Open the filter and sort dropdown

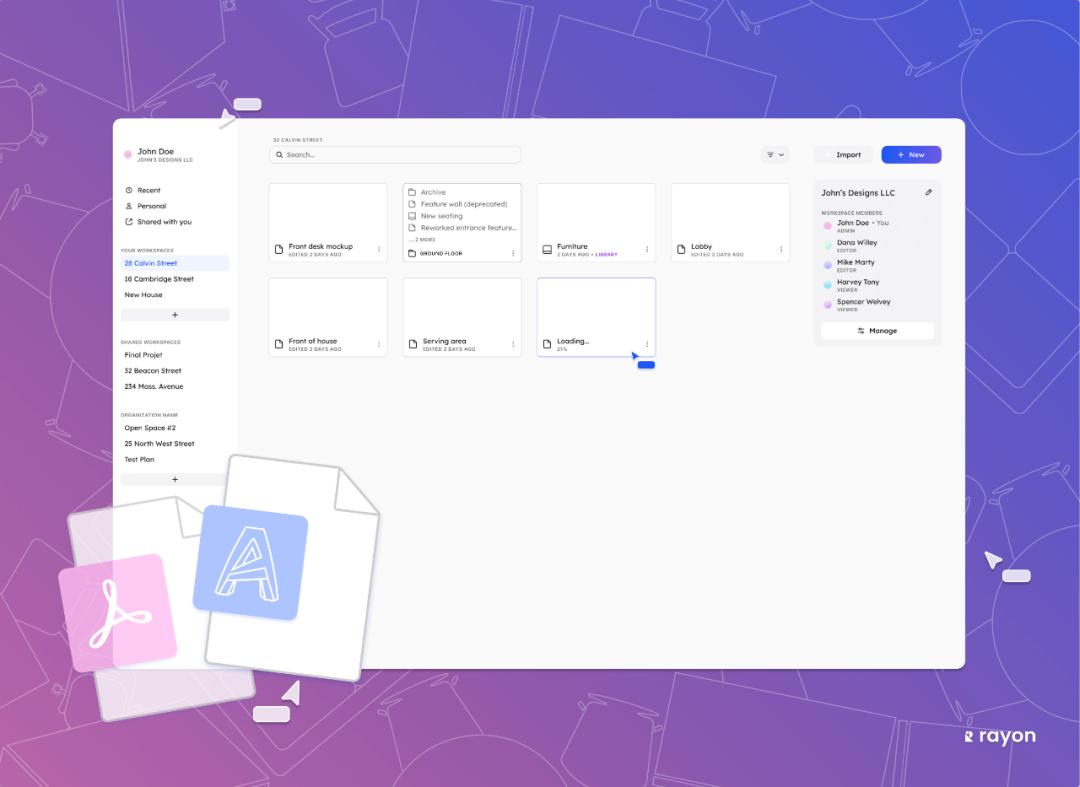click(x=775, y=155)
